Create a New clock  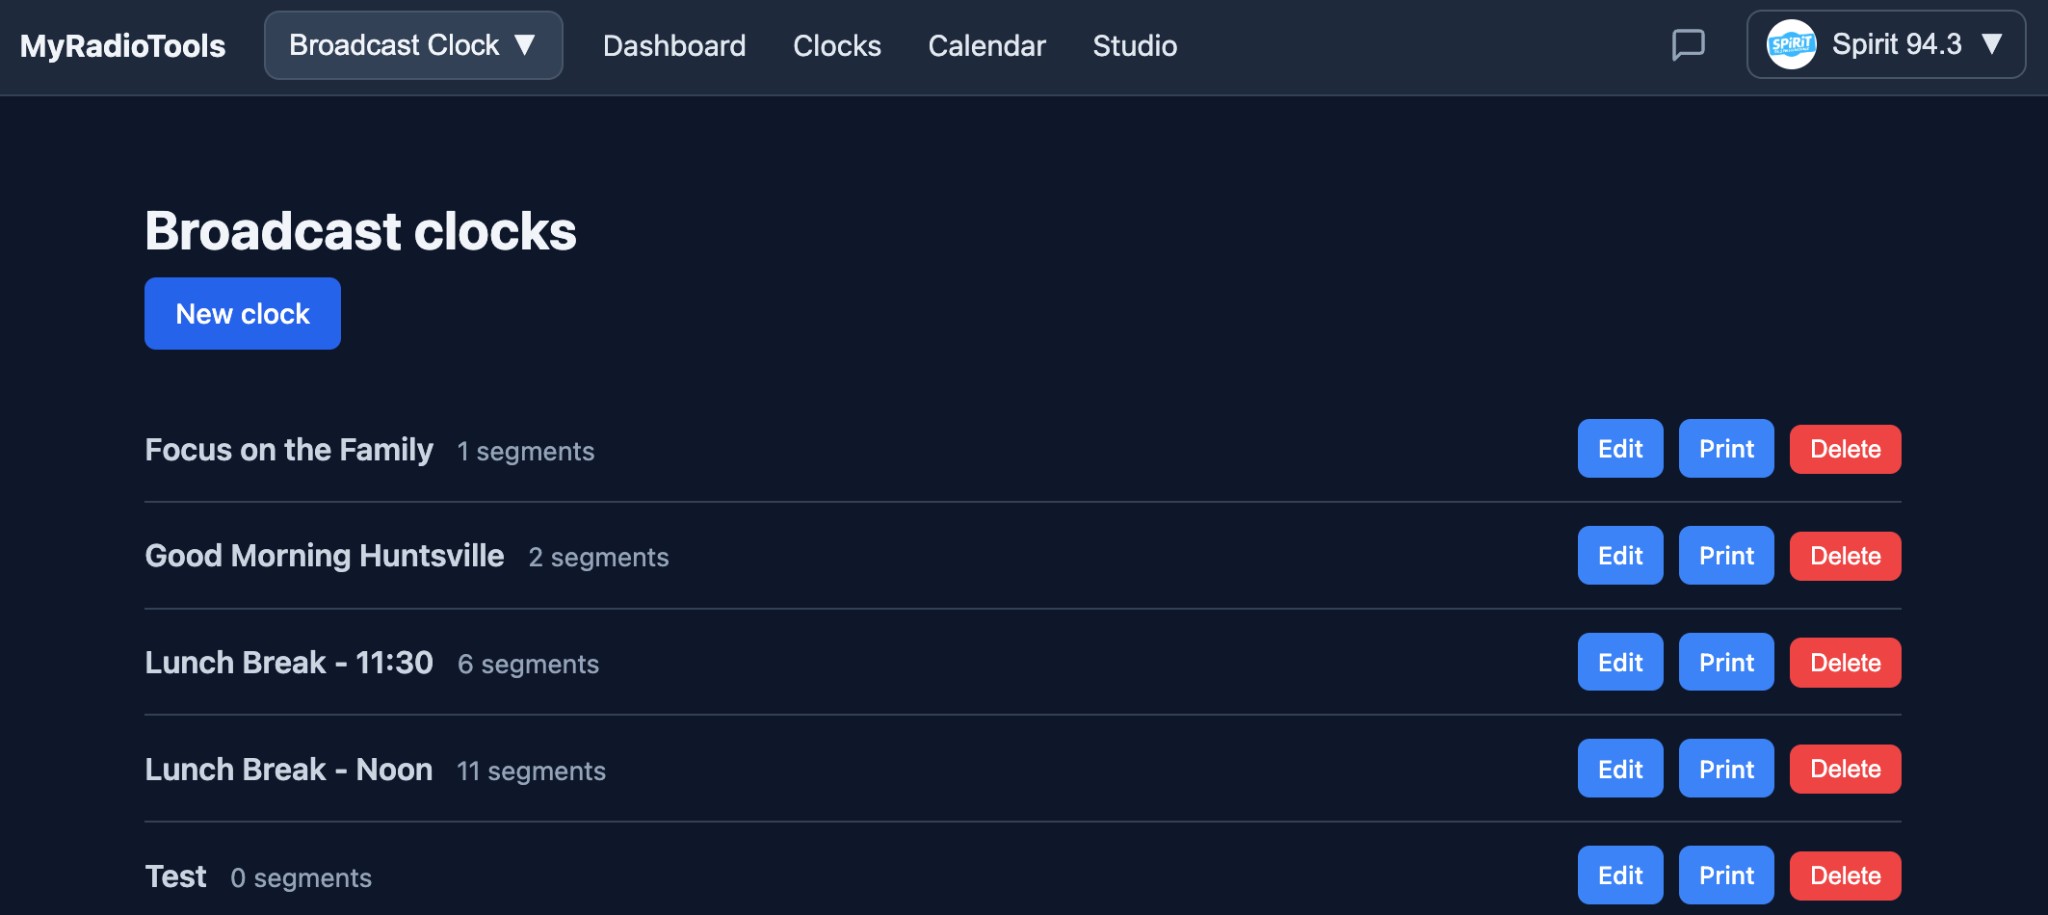tap(242, 313)
